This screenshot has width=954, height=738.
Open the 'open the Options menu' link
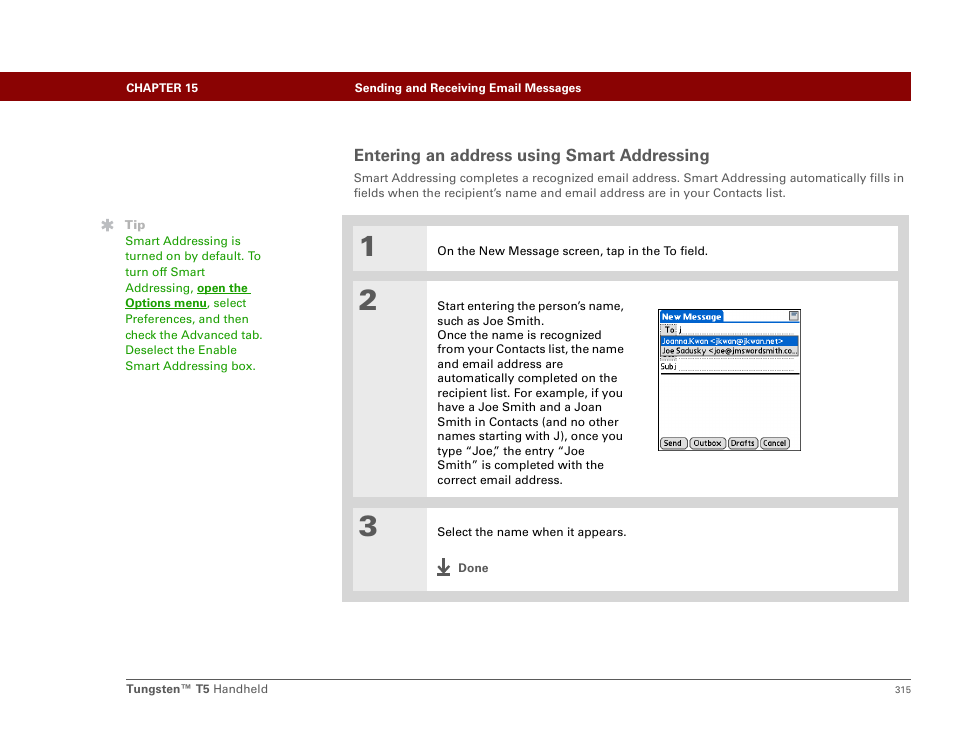tap(187, 296)
